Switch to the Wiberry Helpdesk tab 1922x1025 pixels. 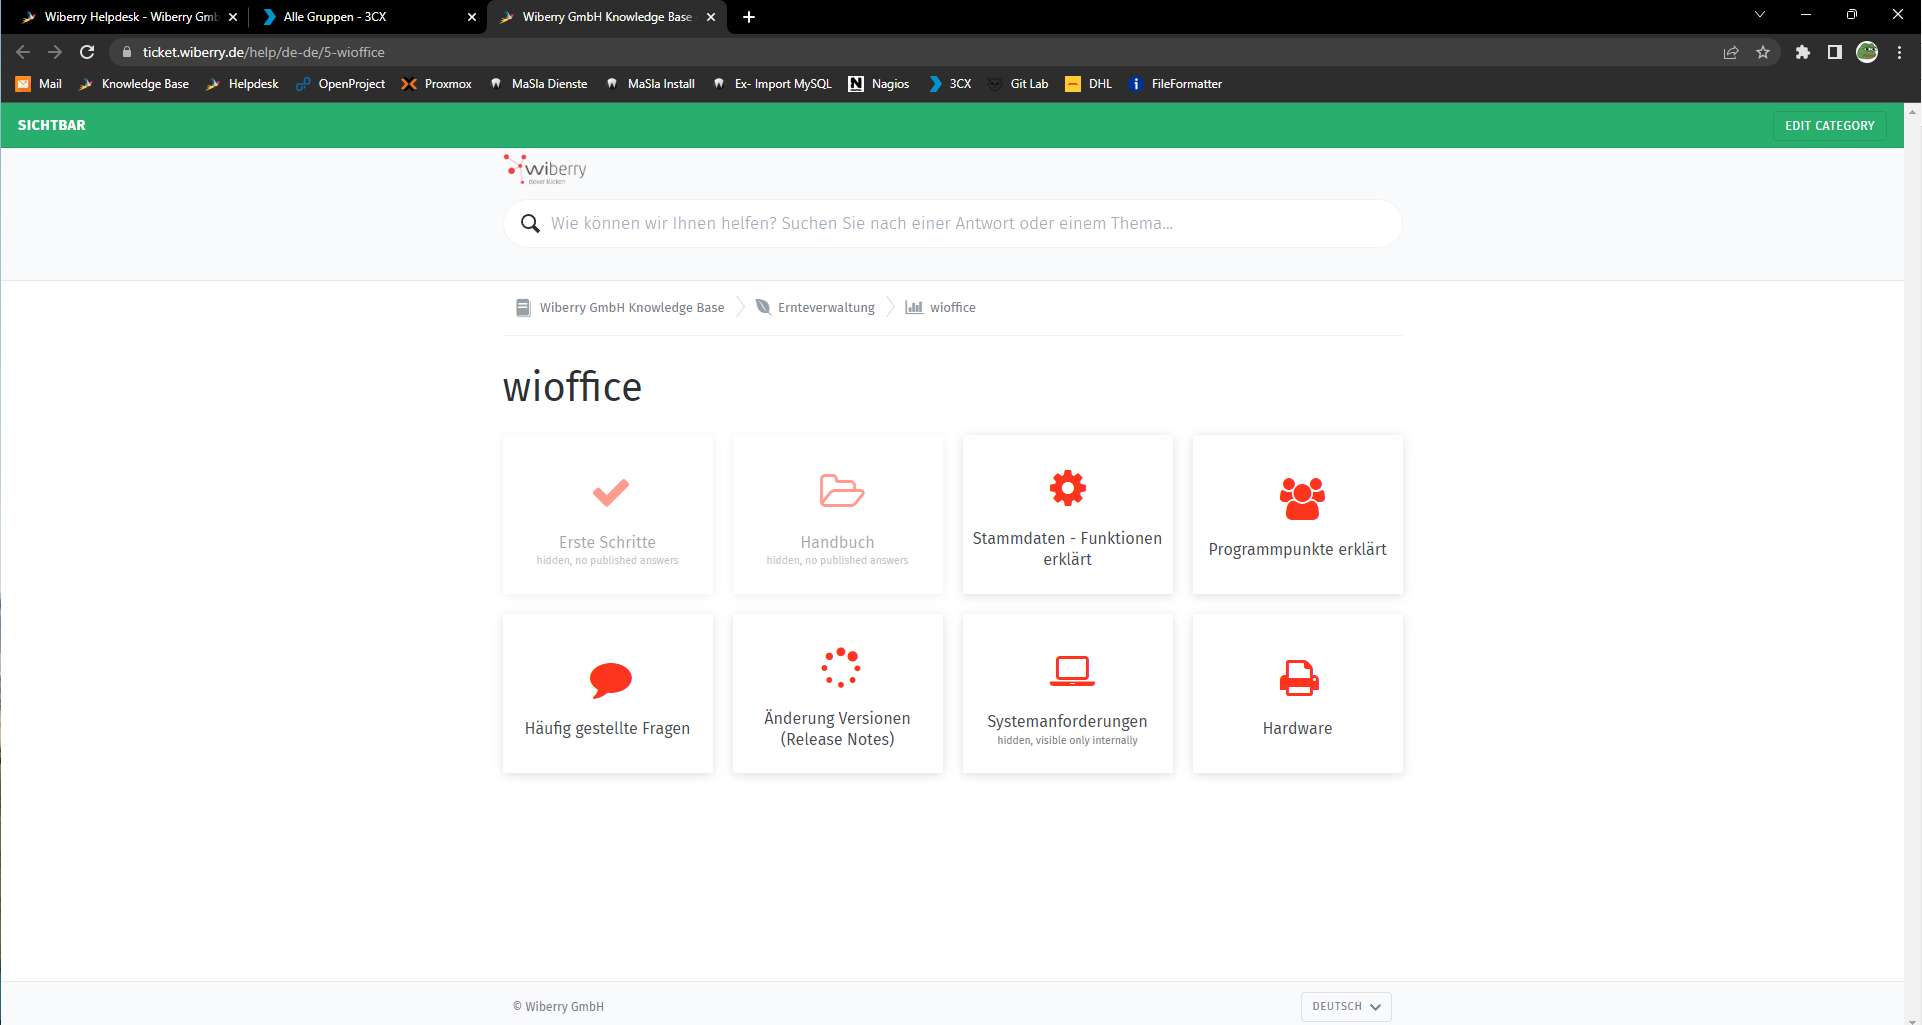tap(130, 17)
